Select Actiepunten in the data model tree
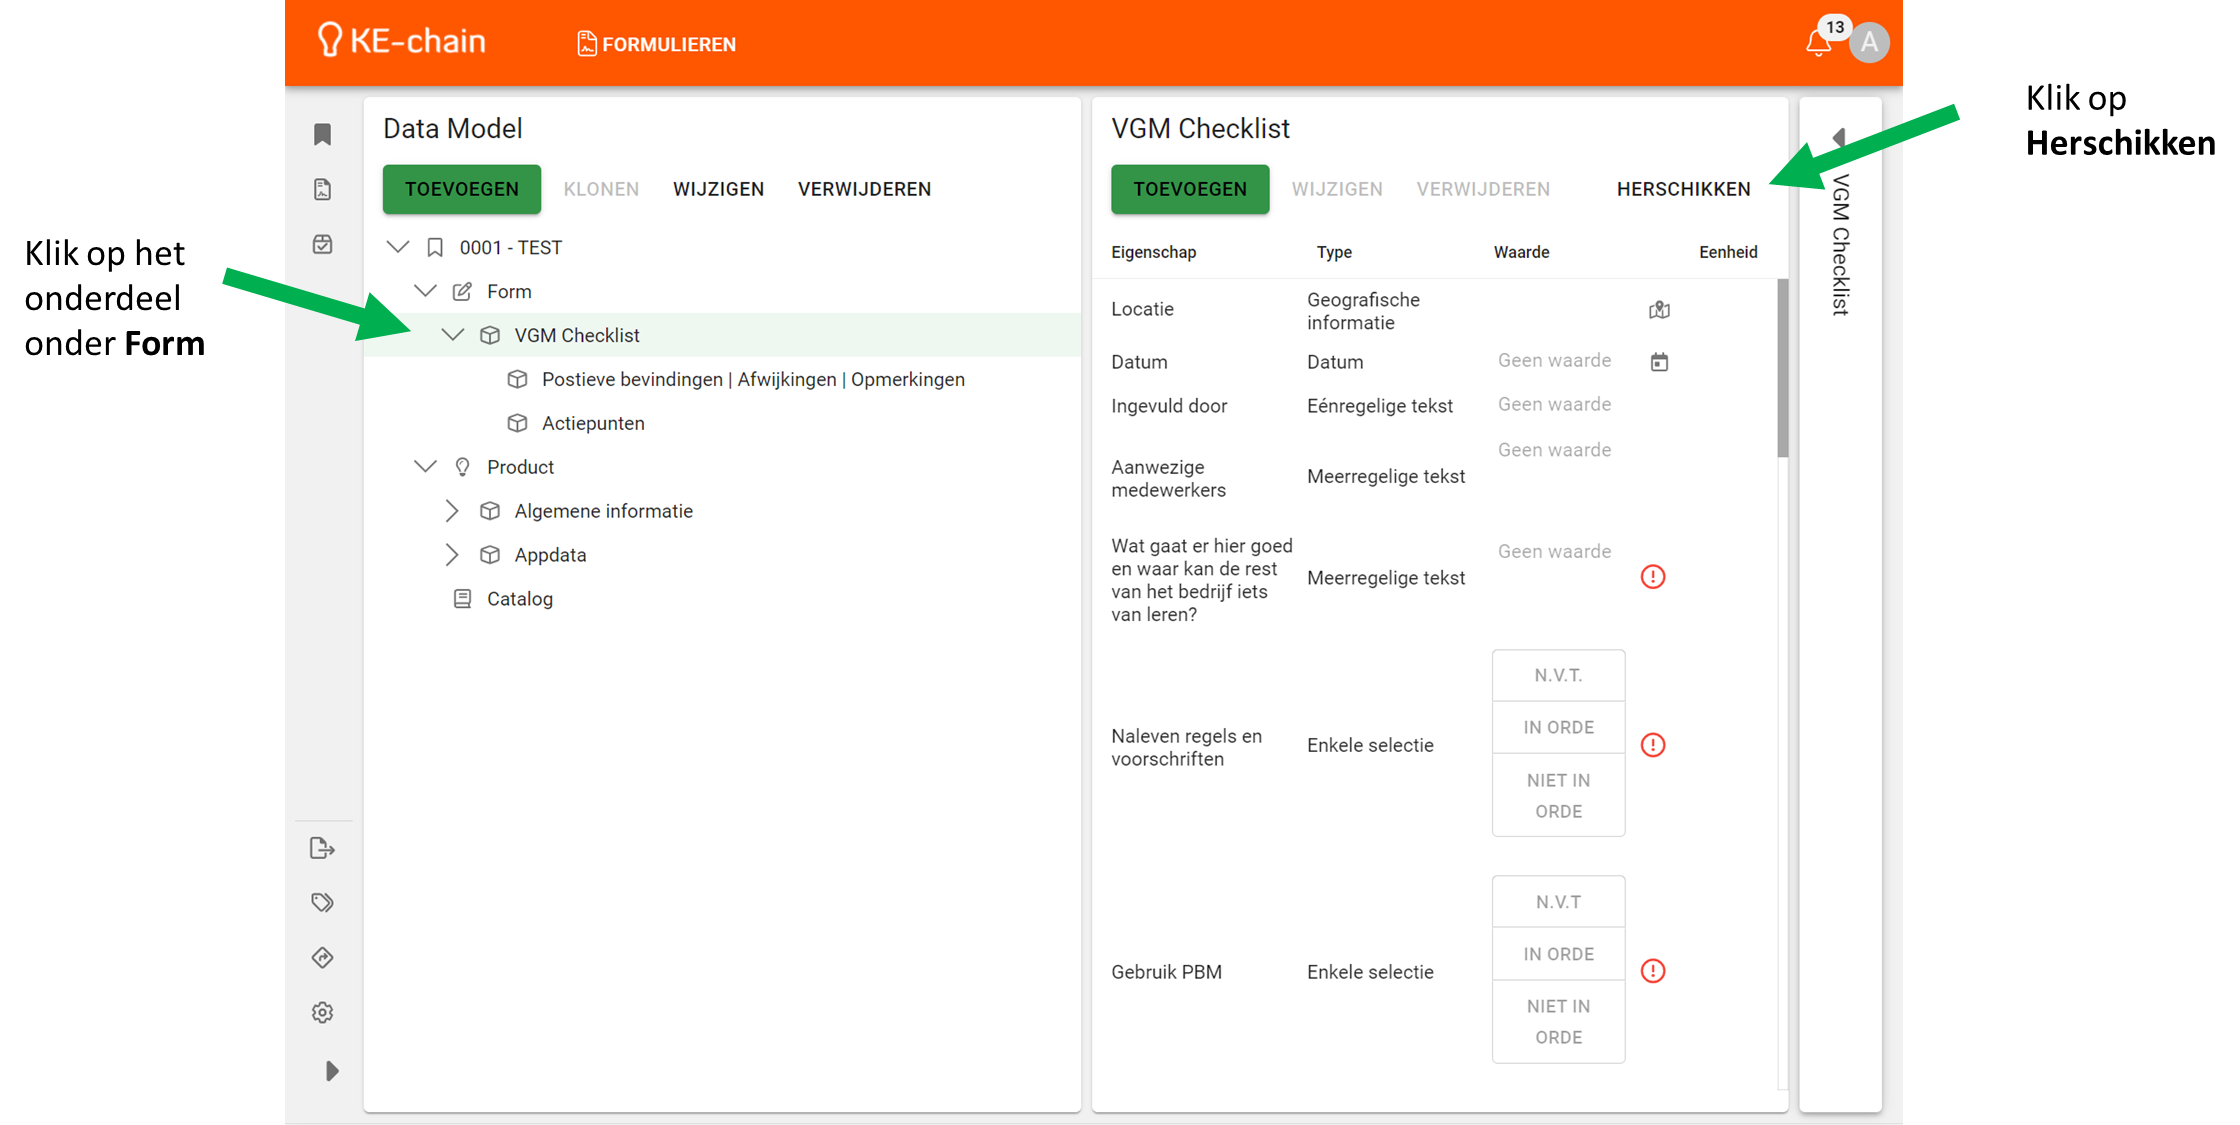Image resolution: width=2240 pixels, height=1125 pixels. pyautogui.click(x=593, y=423)
